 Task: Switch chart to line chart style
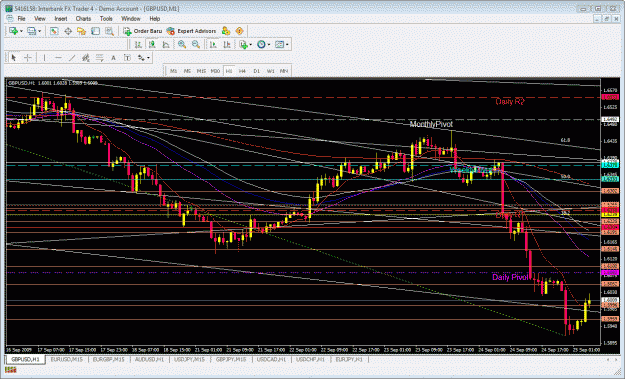coord(166,45)
